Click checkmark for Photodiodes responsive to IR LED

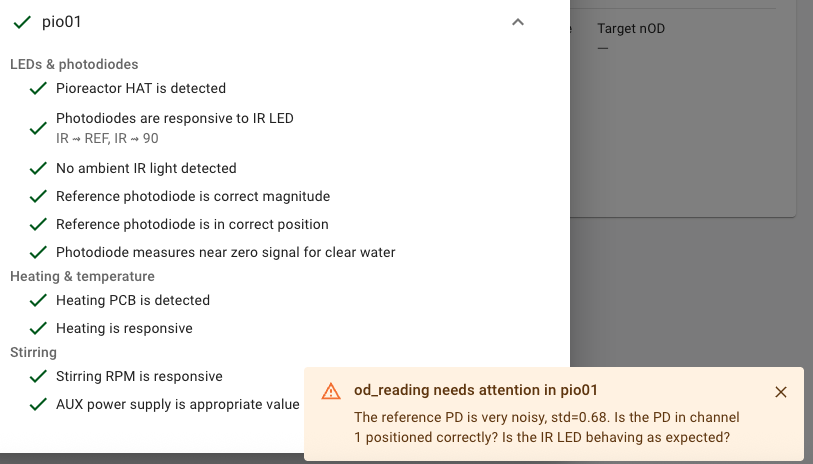click(x=39, y=128)
